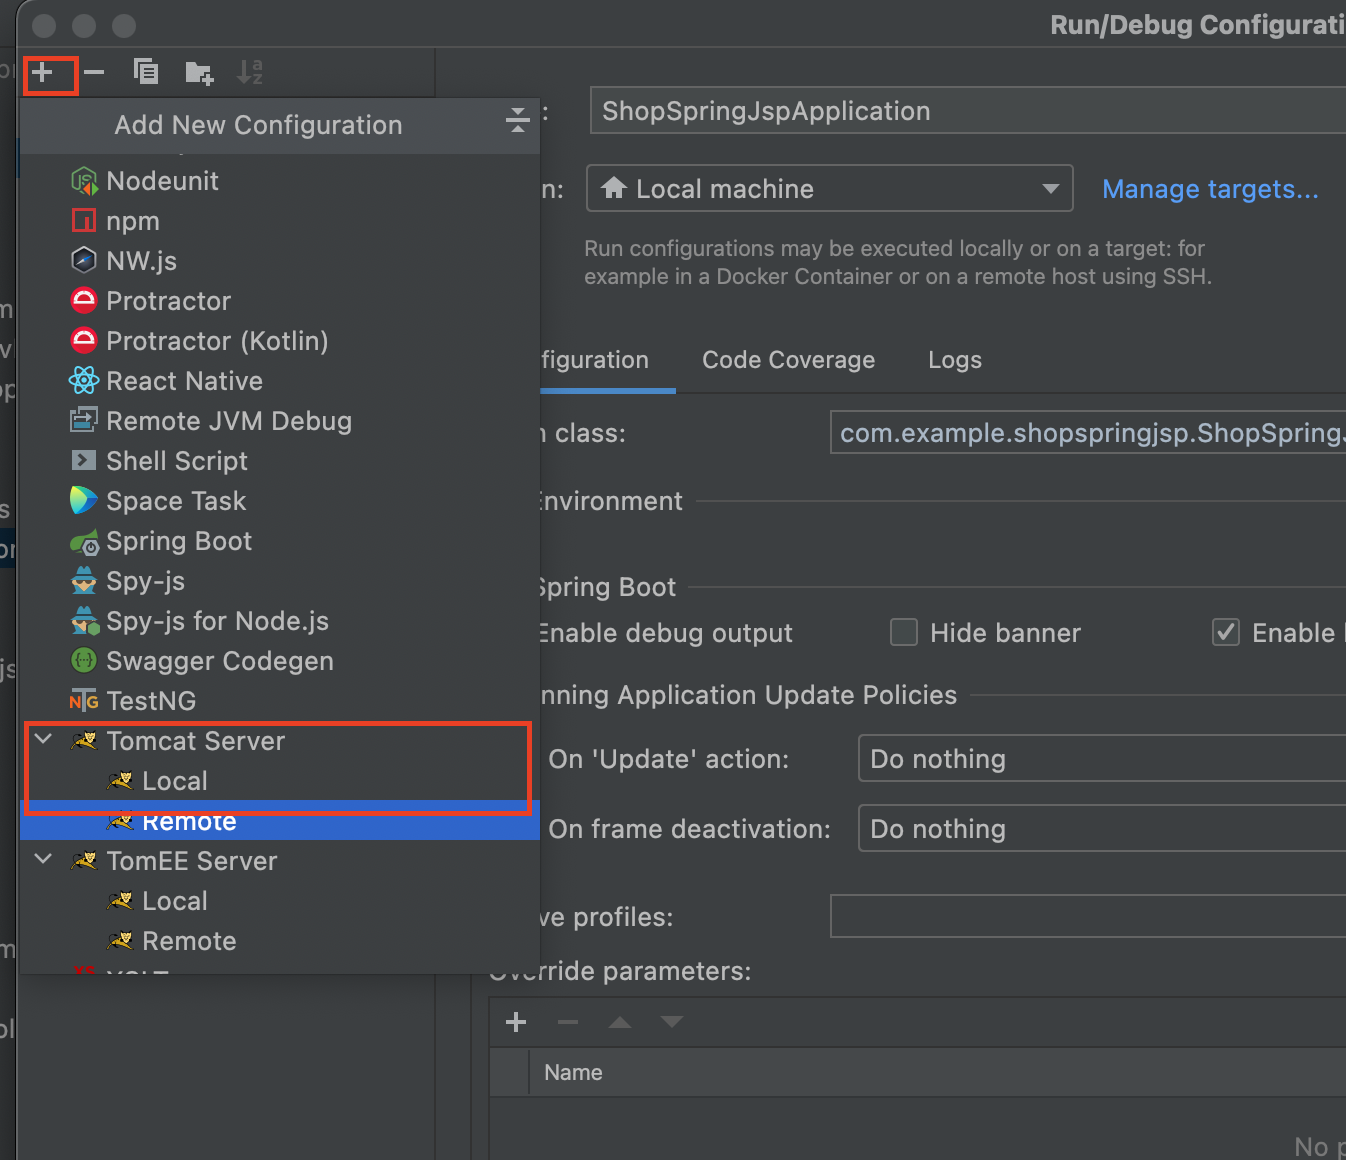Click the Spy-js for Node.js icon
This screenshot has height=1160, width=1346.
[x=85, y=621]
